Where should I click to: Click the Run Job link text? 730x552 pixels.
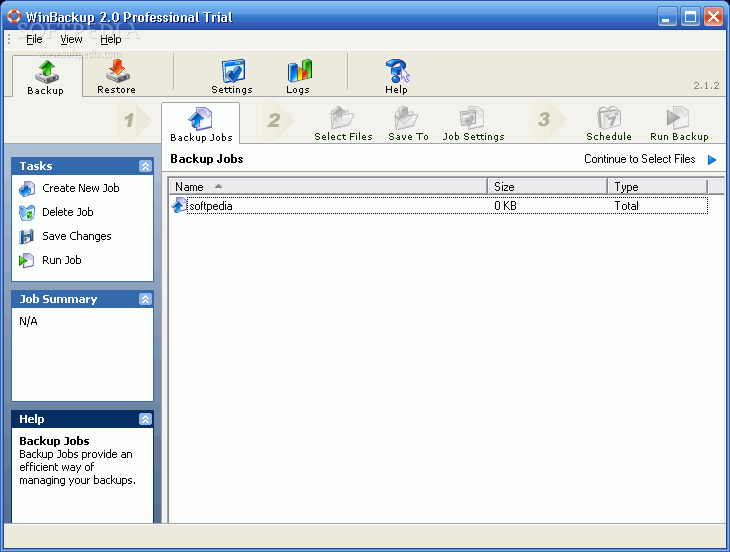(x=61, y=260)
